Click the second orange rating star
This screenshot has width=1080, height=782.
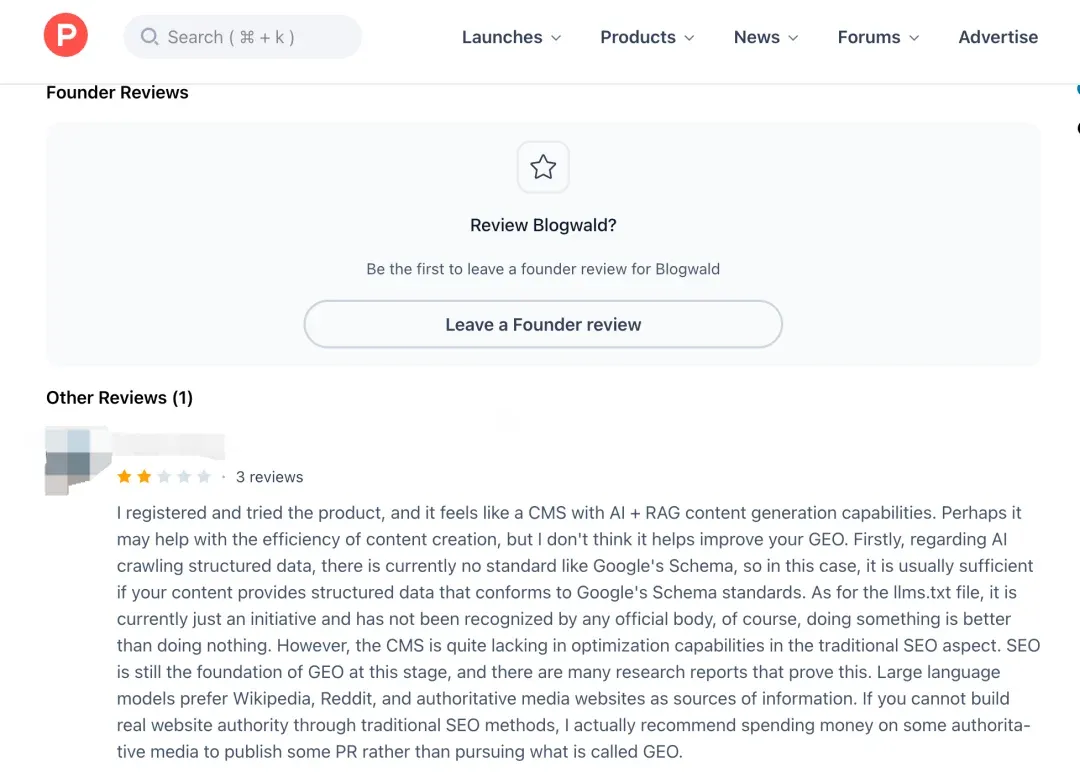click(x=144, y=477)
